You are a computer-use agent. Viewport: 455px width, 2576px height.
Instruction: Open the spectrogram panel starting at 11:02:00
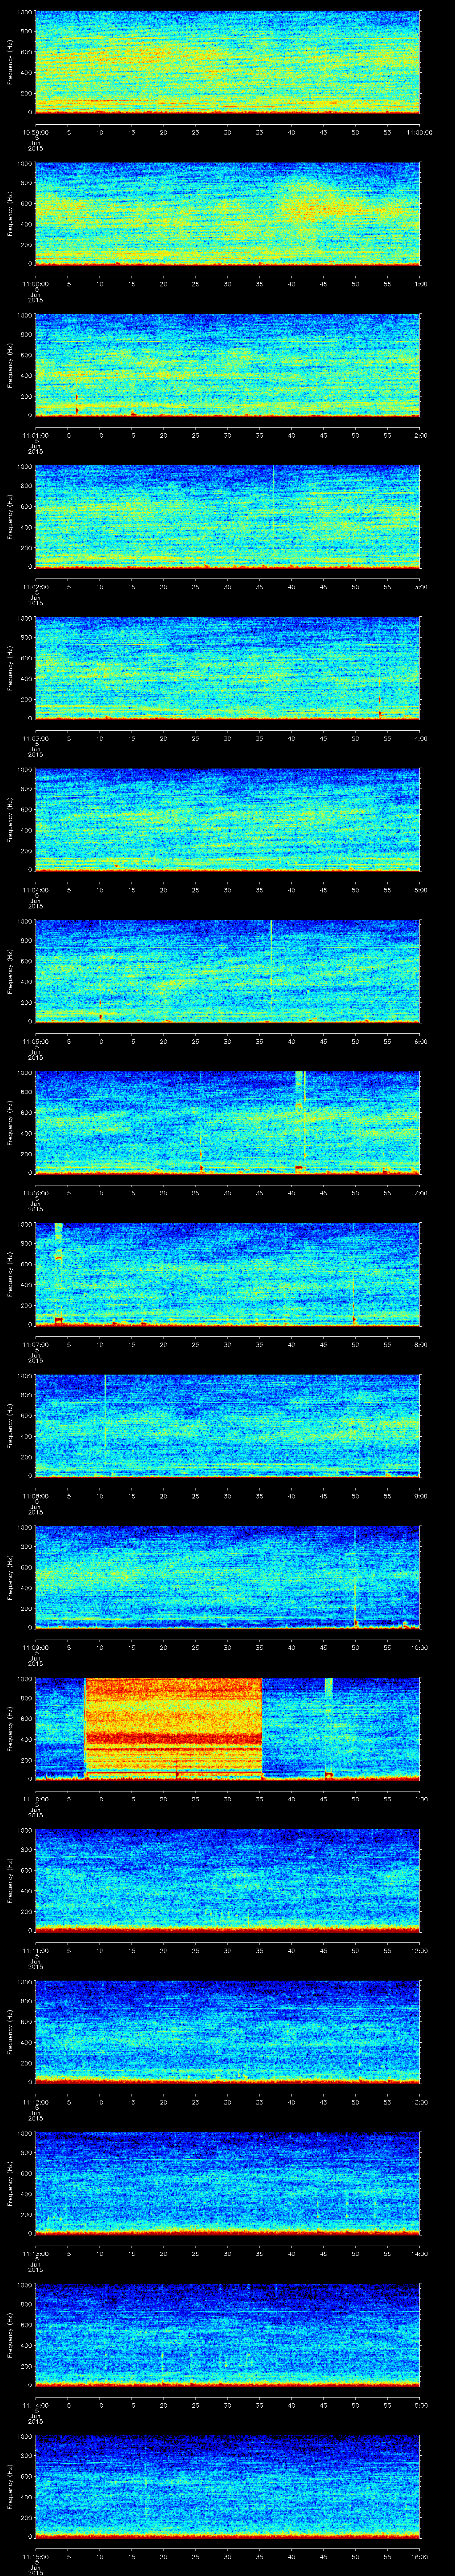tap(227, 517)
